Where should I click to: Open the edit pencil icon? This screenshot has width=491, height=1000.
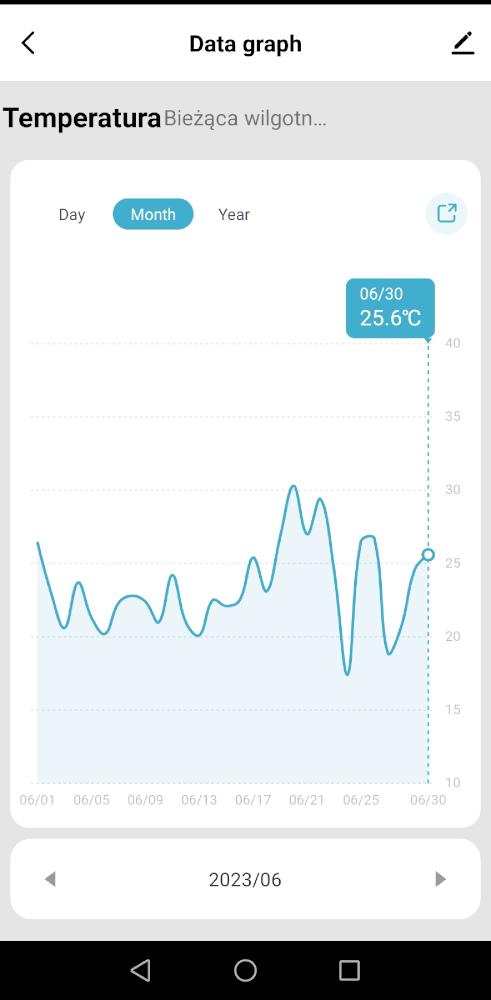pos(463,43)
